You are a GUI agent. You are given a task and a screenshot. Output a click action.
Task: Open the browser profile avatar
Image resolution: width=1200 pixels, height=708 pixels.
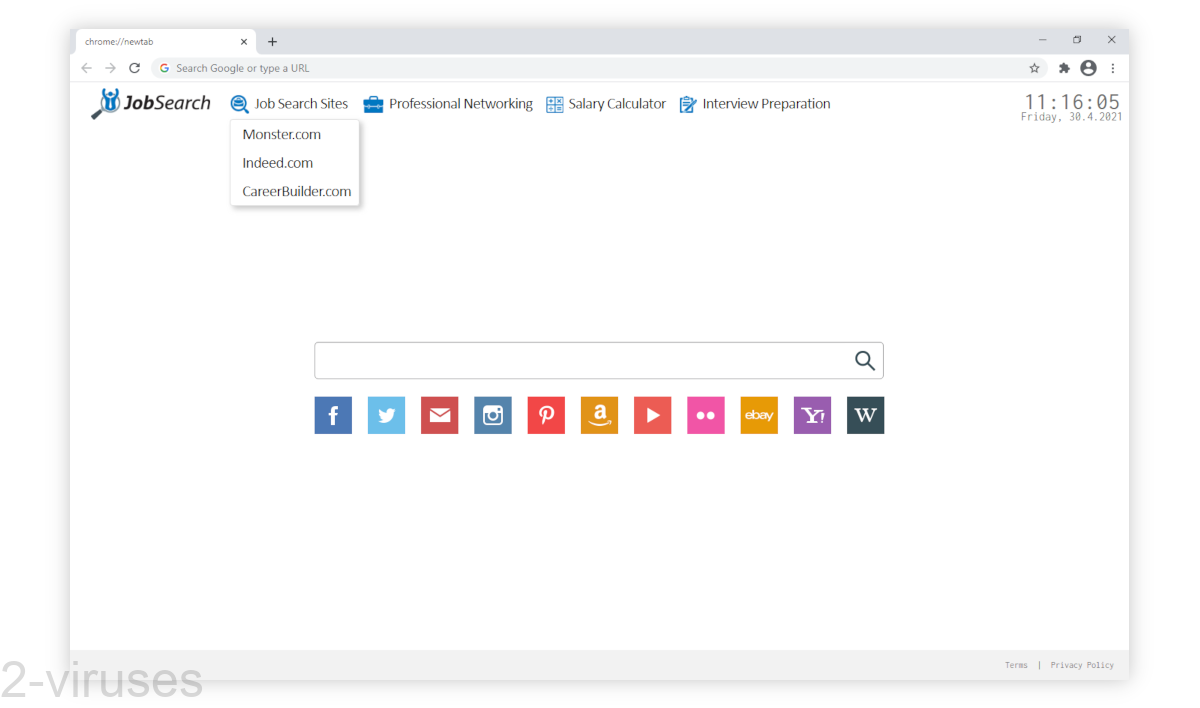(1088, 67)
